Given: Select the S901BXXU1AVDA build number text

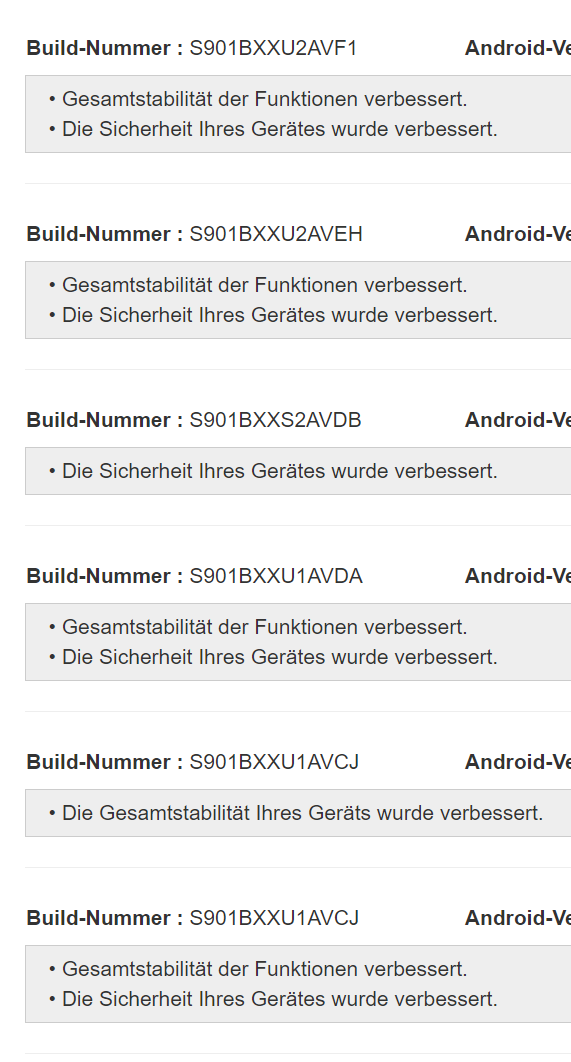Looking at the screenshot, I should pyautogui.click(x=276, y=576).
